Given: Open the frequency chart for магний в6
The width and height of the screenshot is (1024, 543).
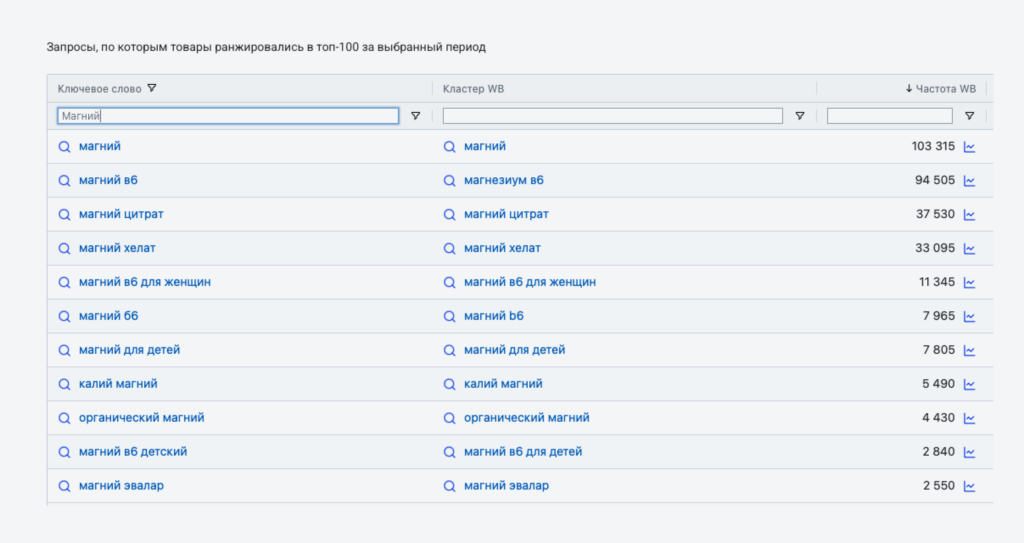Looking at the screenshot, I should (x=969, y=181).
